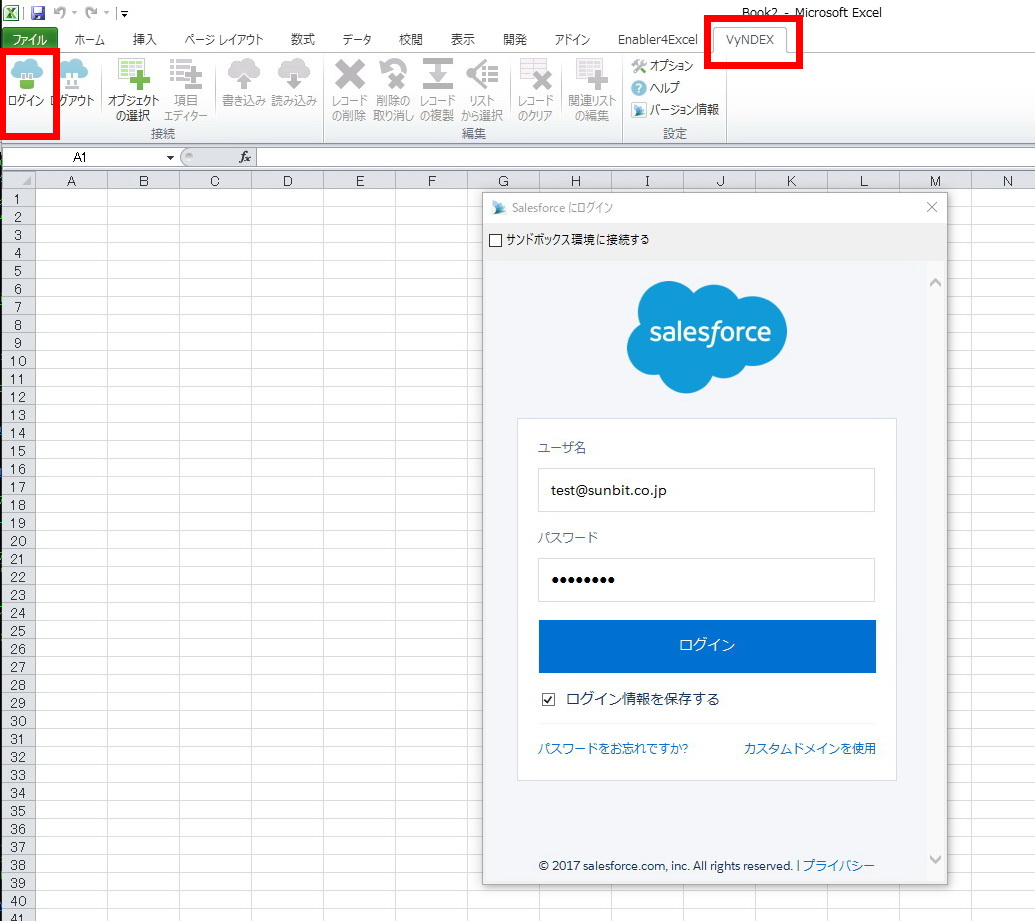Switch to the Enabler4Excel tab
The width and height of the screenshot is (1035, 921).
click(657, 40)
